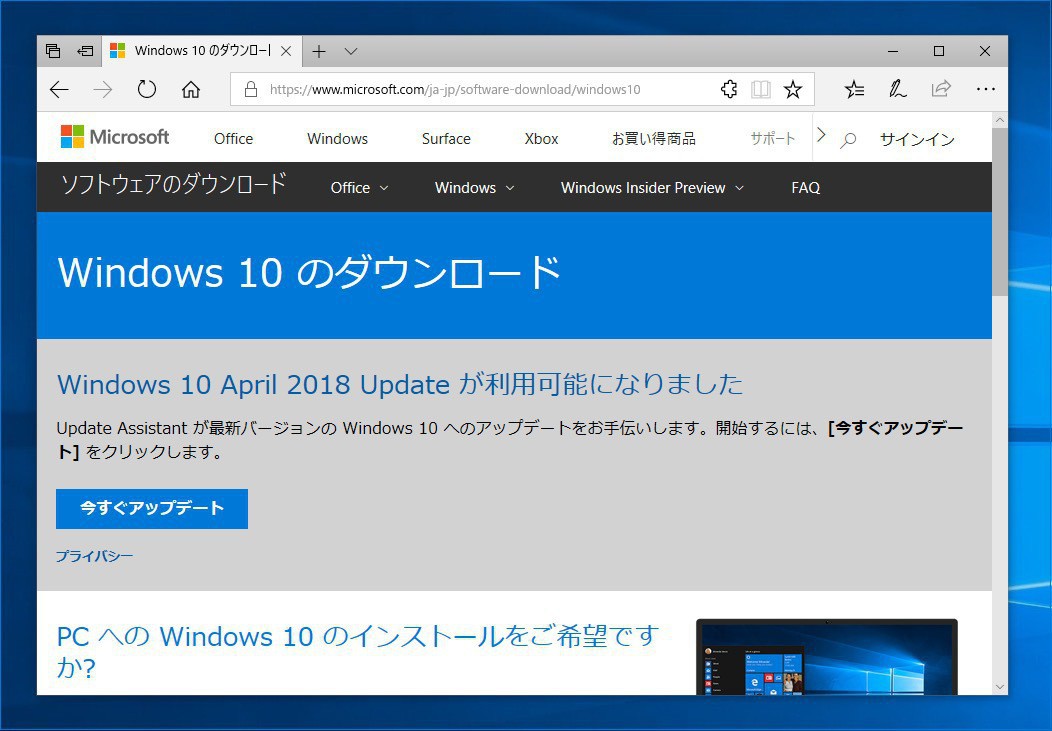The width and height of the screenshot is (1052, 731).
Task: Open お買い得商品 navigation item
Action: click(x=653, y=139)
